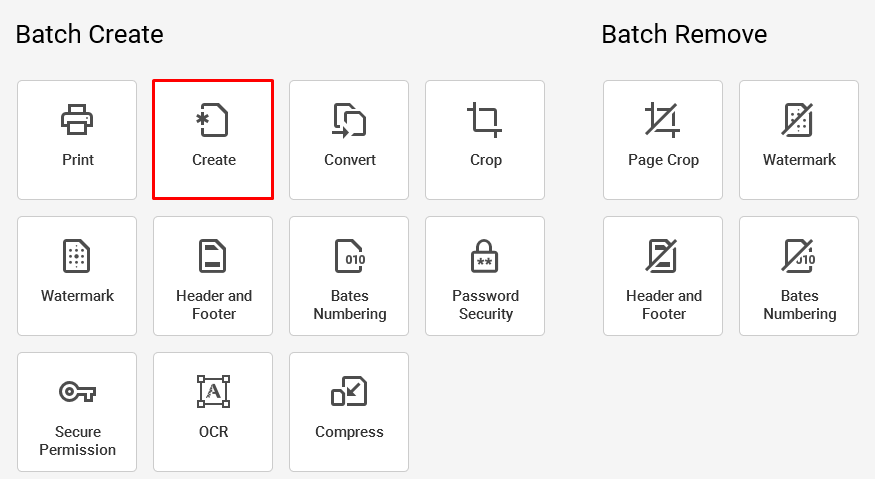Launch the batch Convert tool
875x479 pixels.
[349, 140]
